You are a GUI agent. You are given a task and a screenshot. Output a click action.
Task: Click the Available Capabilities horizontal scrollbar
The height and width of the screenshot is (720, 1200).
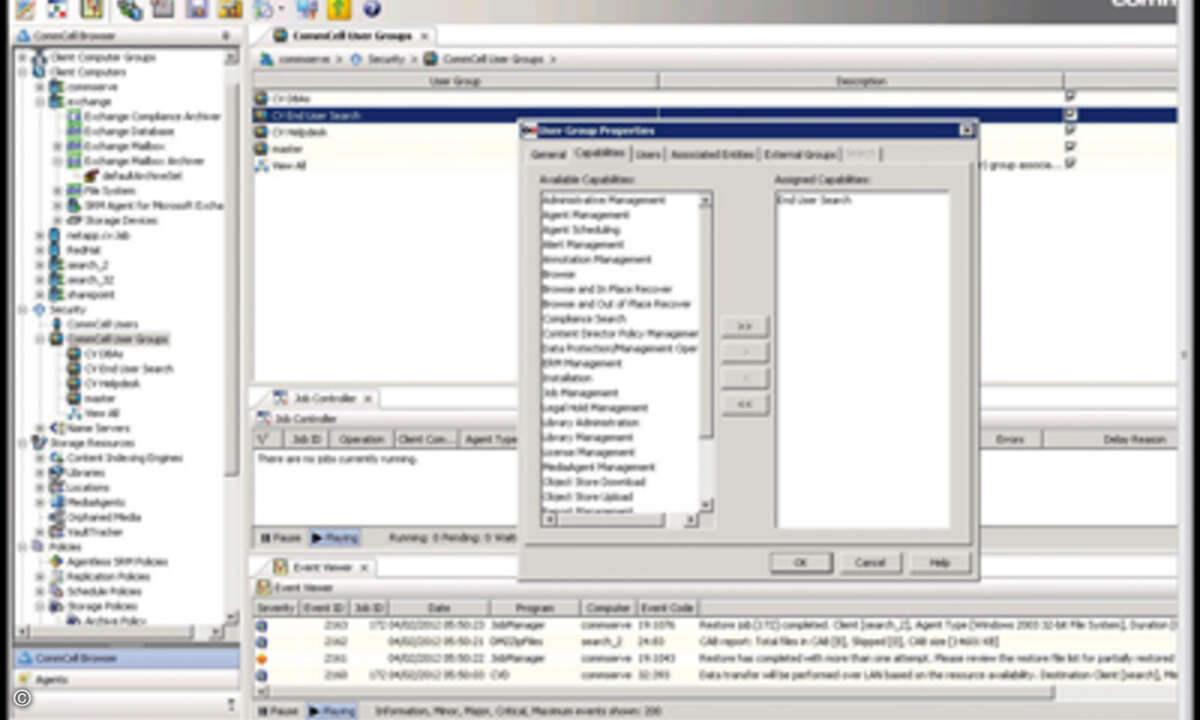(620, 520)
